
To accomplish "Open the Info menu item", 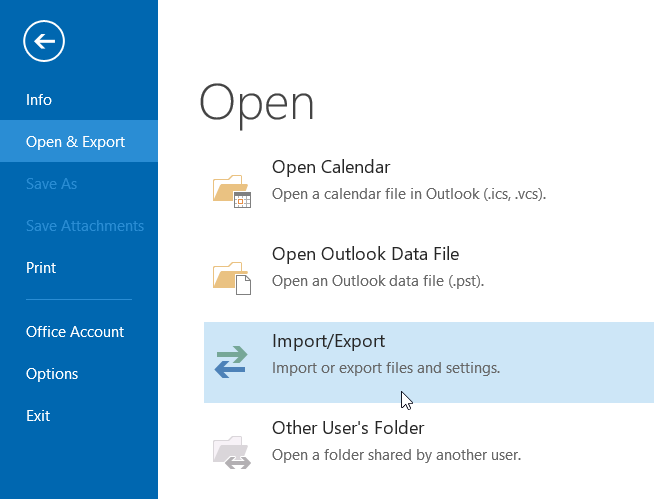I will [x=39, y=100].
